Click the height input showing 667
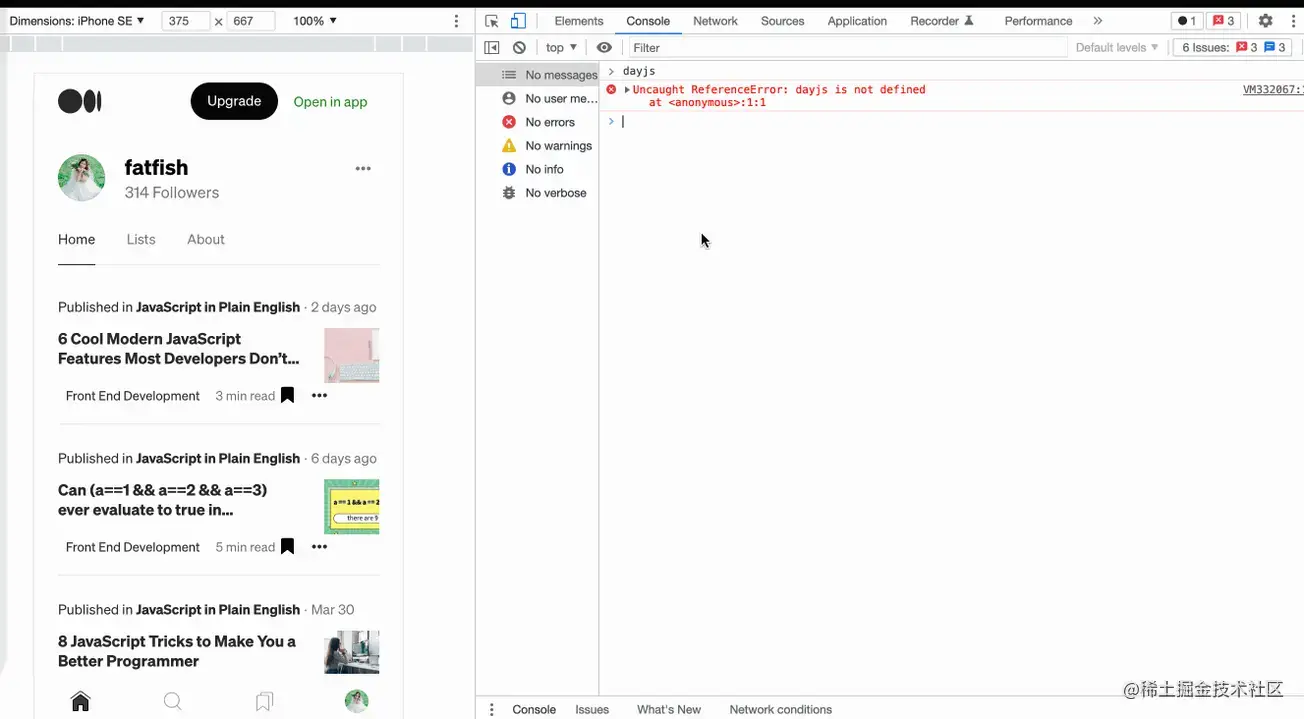Viewport: 1304px width, 719px height. pos(250,21)
